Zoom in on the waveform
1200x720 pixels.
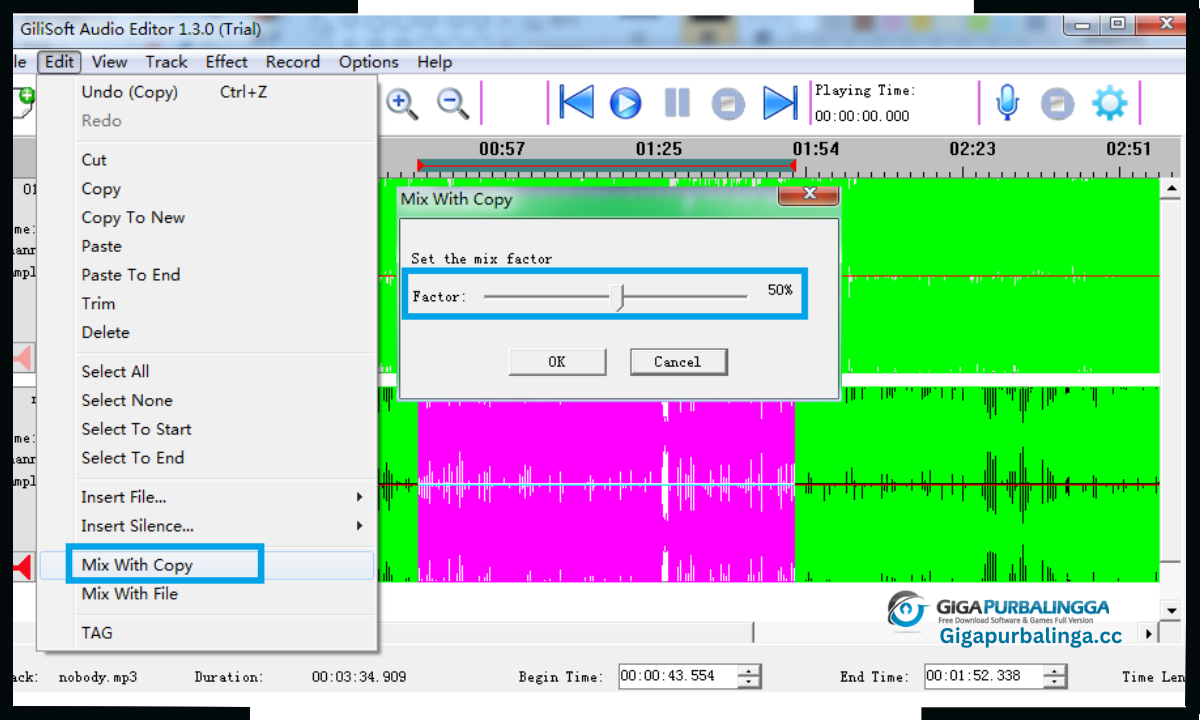point(402,103)
